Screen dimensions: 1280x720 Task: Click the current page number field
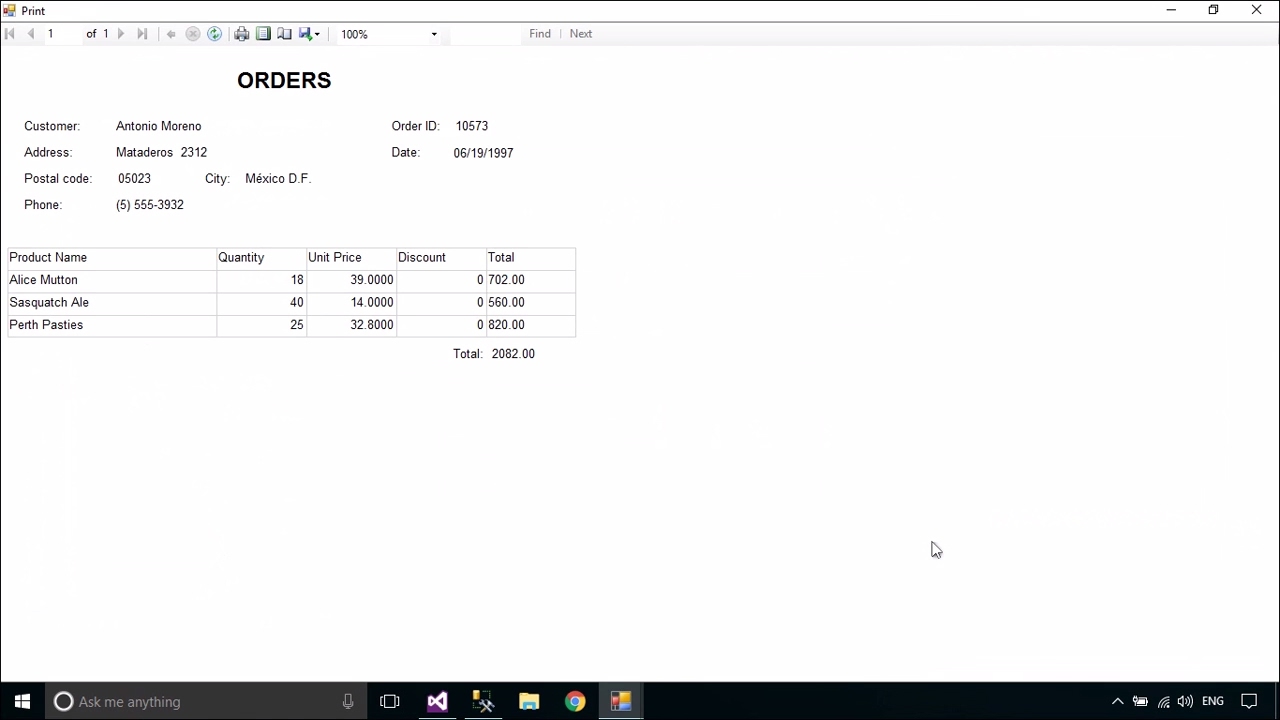[x=61, y=34]
